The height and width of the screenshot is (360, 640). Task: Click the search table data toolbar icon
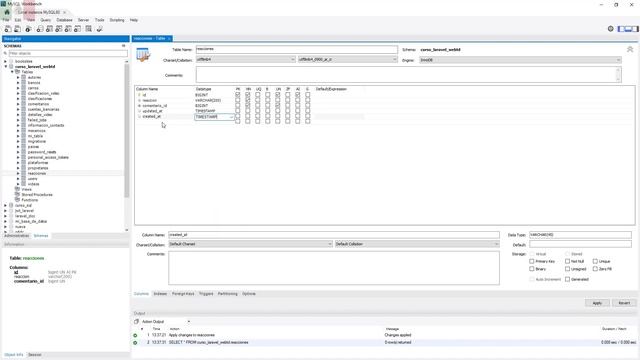(x=89, y=29)
